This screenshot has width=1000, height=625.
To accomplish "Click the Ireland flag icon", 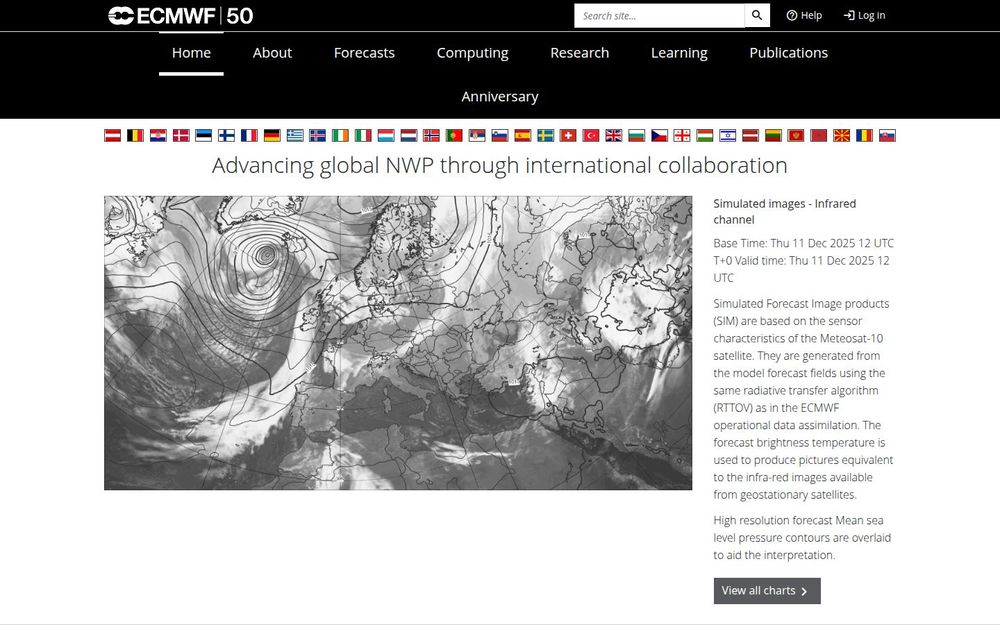I will click(341, 135).
